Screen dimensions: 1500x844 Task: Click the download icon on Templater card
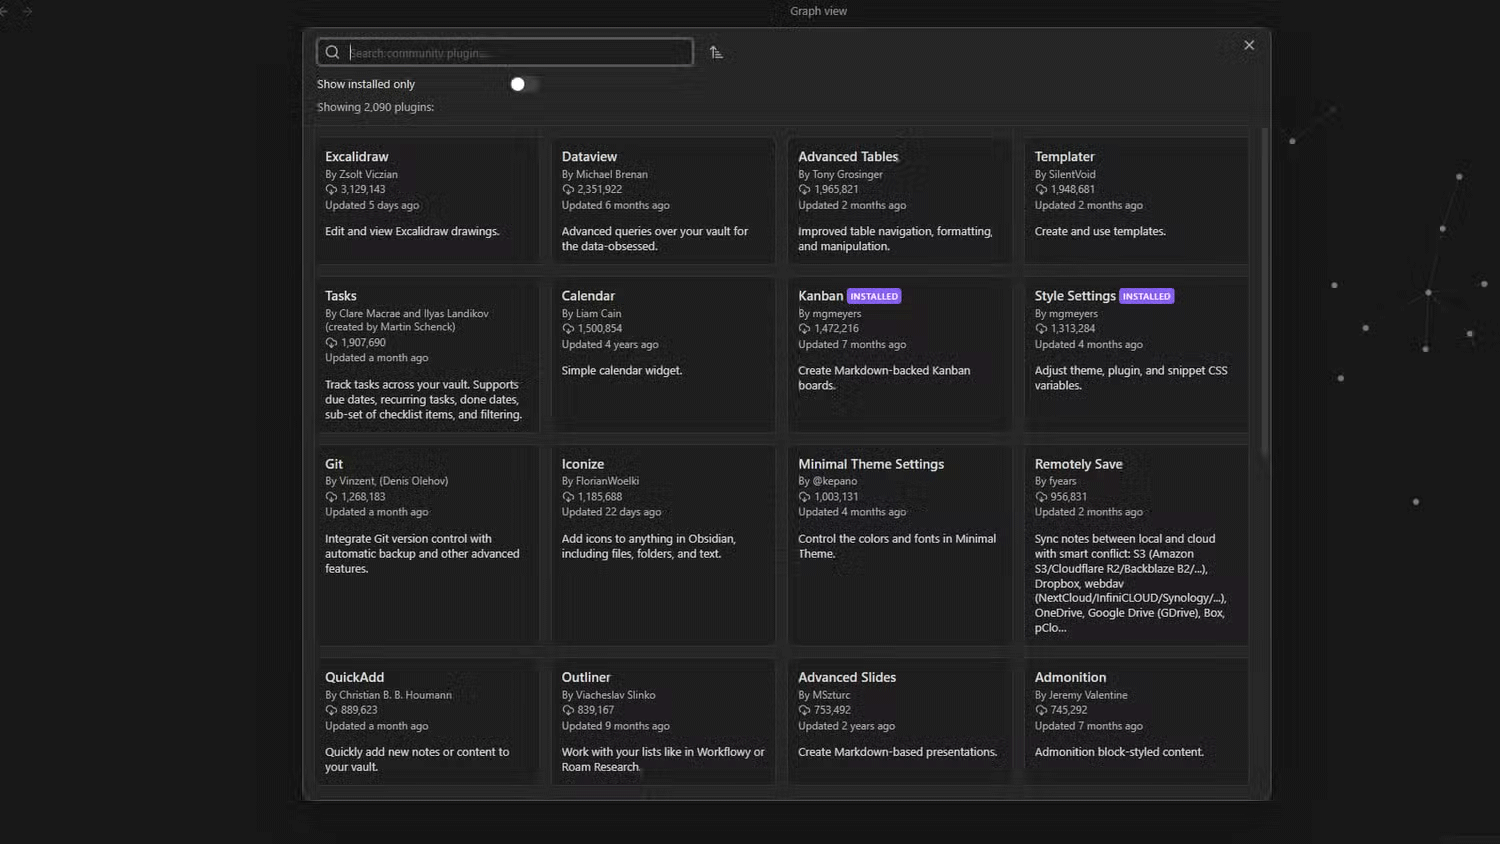[x=1041, y=189]
